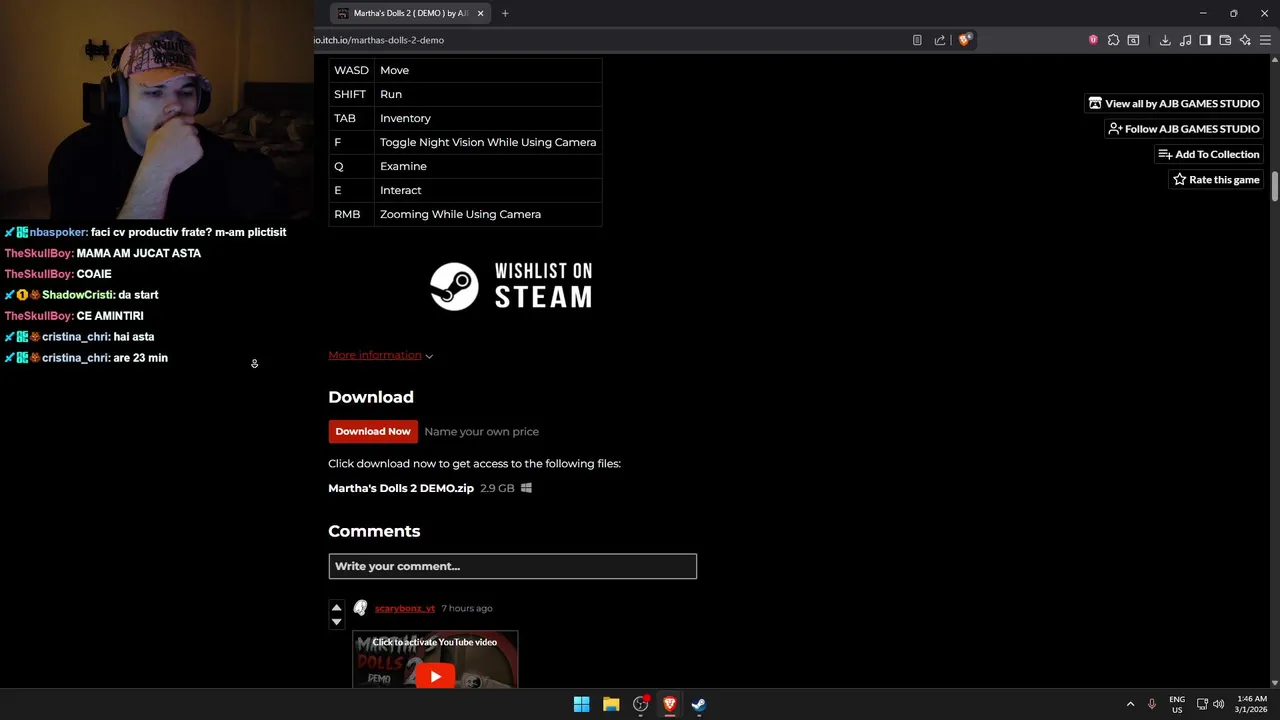Click ShadowCristi's chat message 'da start'
Image resolution: width=1280 pixels, height=720 pixels.
pyautogui.click(x=138, y=295)
